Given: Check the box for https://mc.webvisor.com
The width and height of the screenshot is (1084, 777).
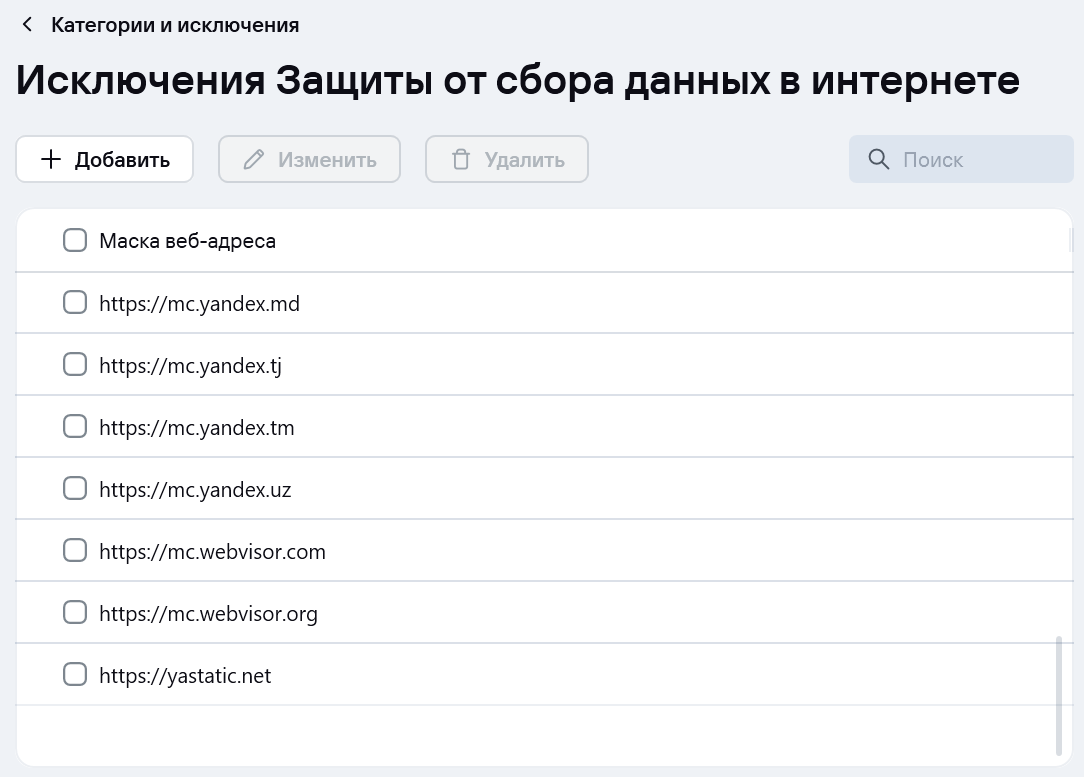Looking at the screenshot, I should pyautogui.click(x=75, y=550).
